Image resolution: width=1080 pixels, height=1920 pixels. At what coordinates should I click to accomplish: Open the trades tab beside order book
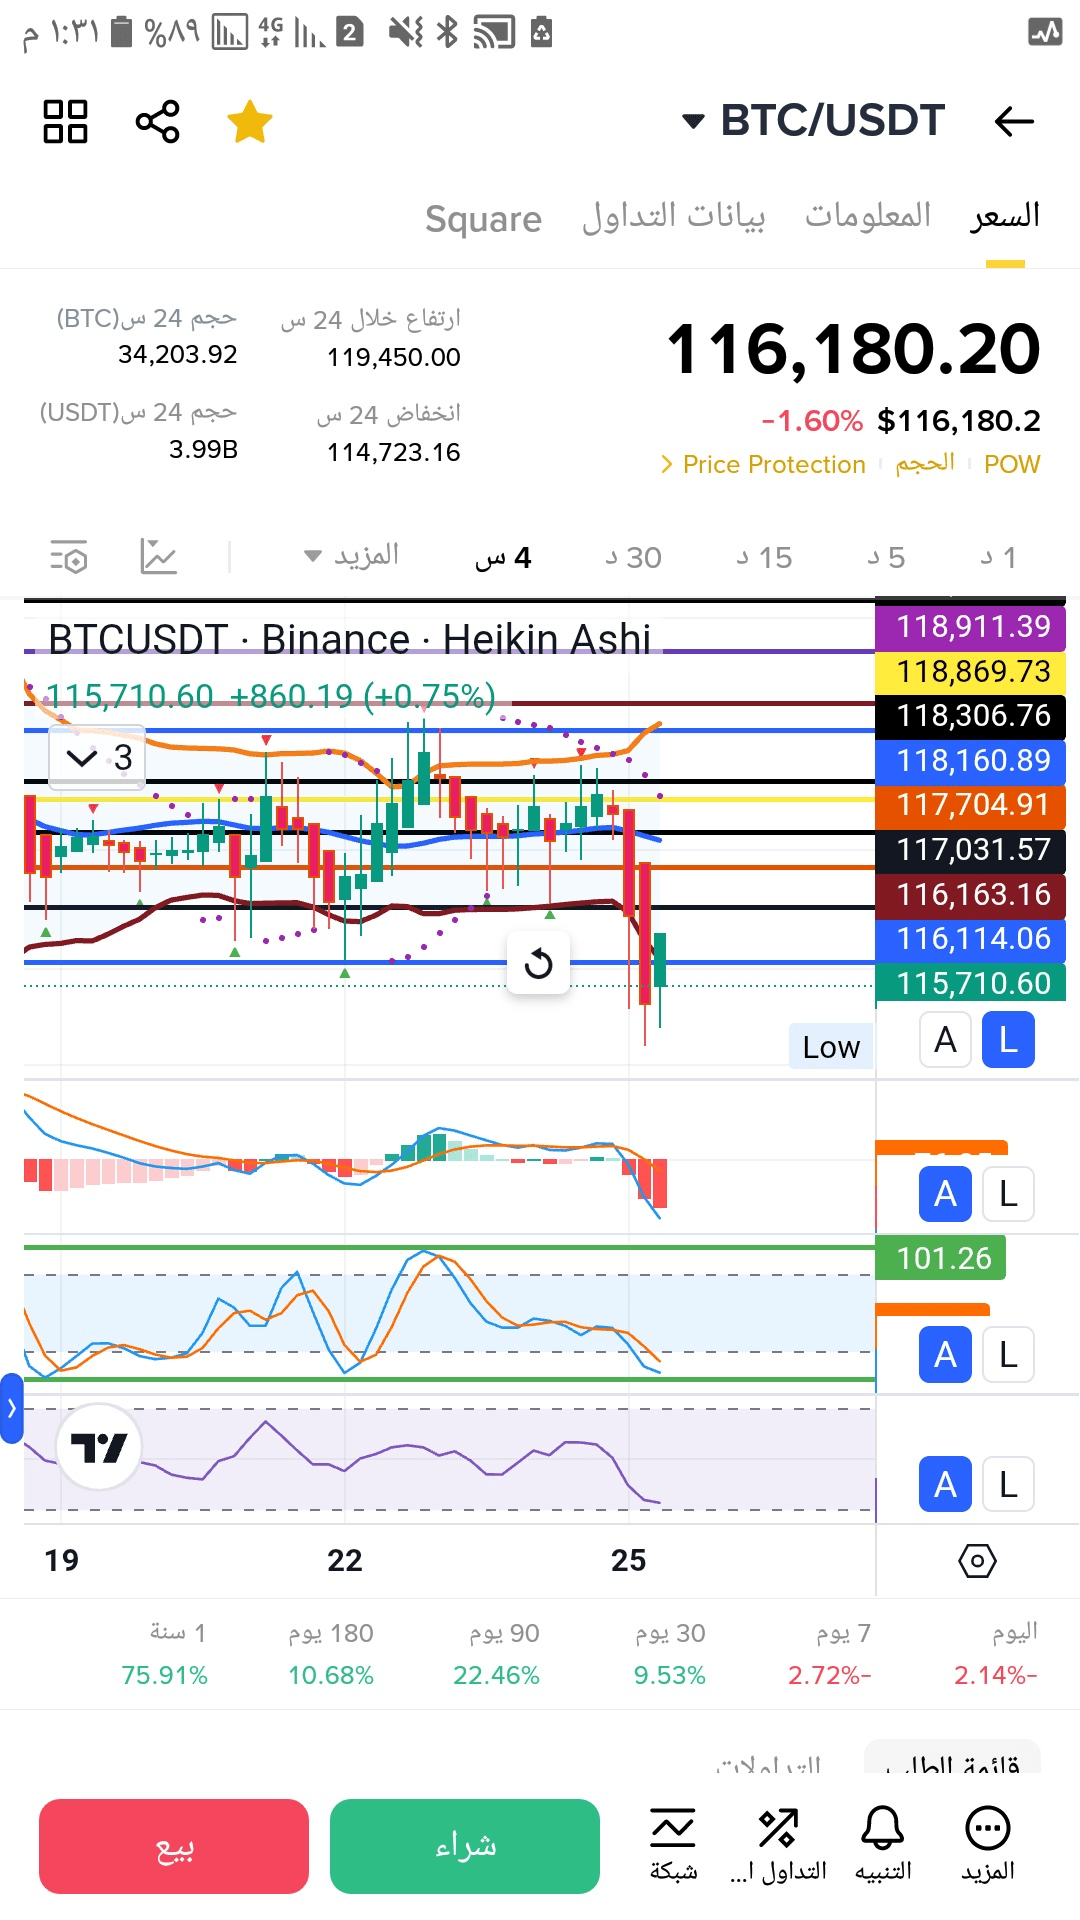coord(768,1764)
